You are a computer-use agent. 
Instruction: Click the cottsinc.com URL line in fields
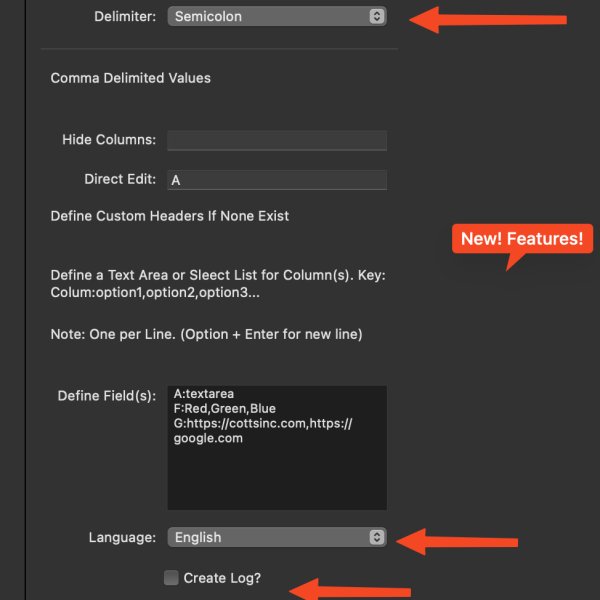262,424
